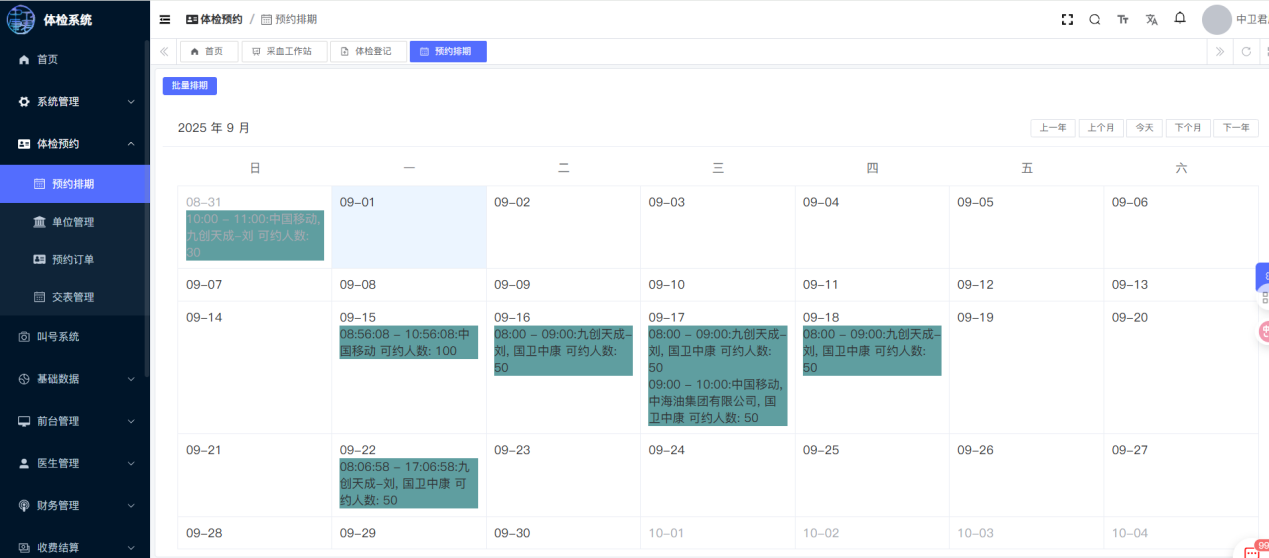Click the 批量排期 button
Screen dimensions: 1269x558
(190, 86)
